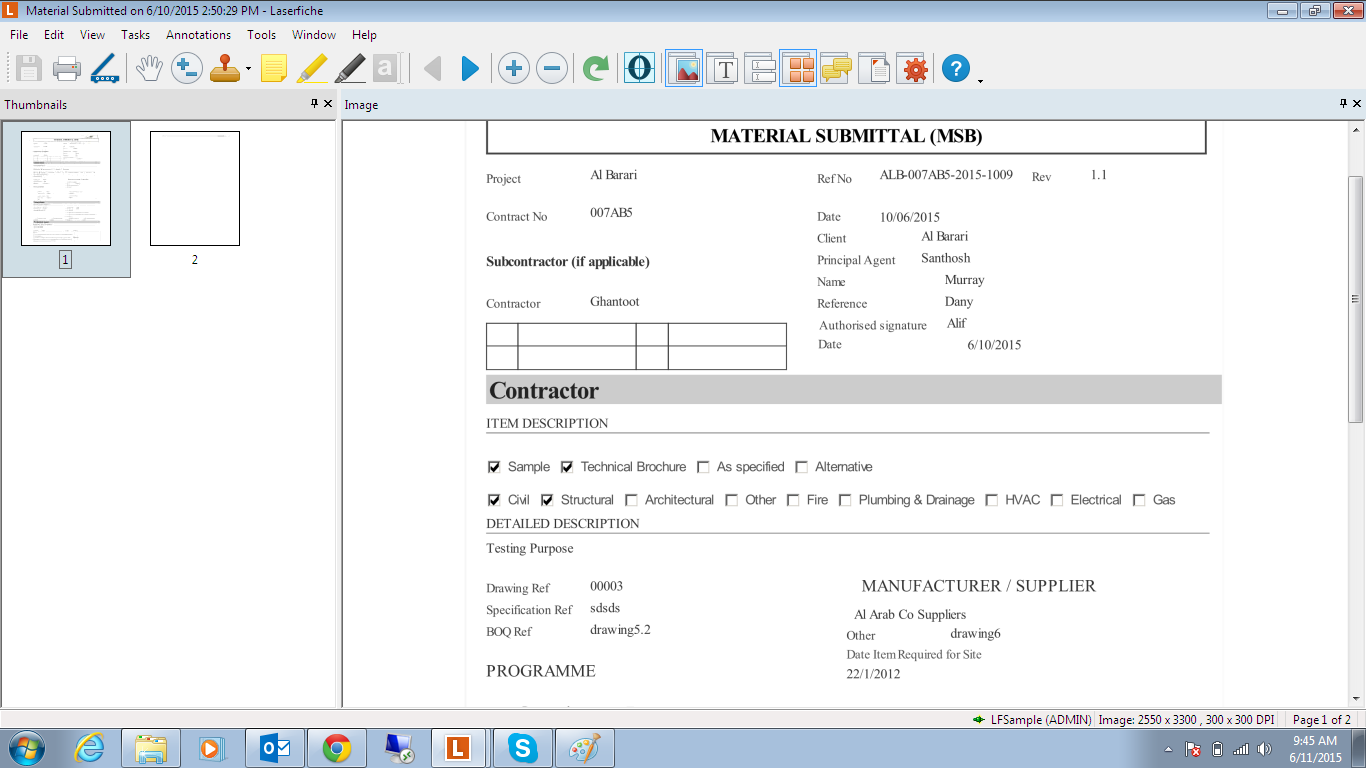This screenshot has width=1366, height=768.
Task: Click the Print icon in toolbar
Action: click(x=67, y=68)
